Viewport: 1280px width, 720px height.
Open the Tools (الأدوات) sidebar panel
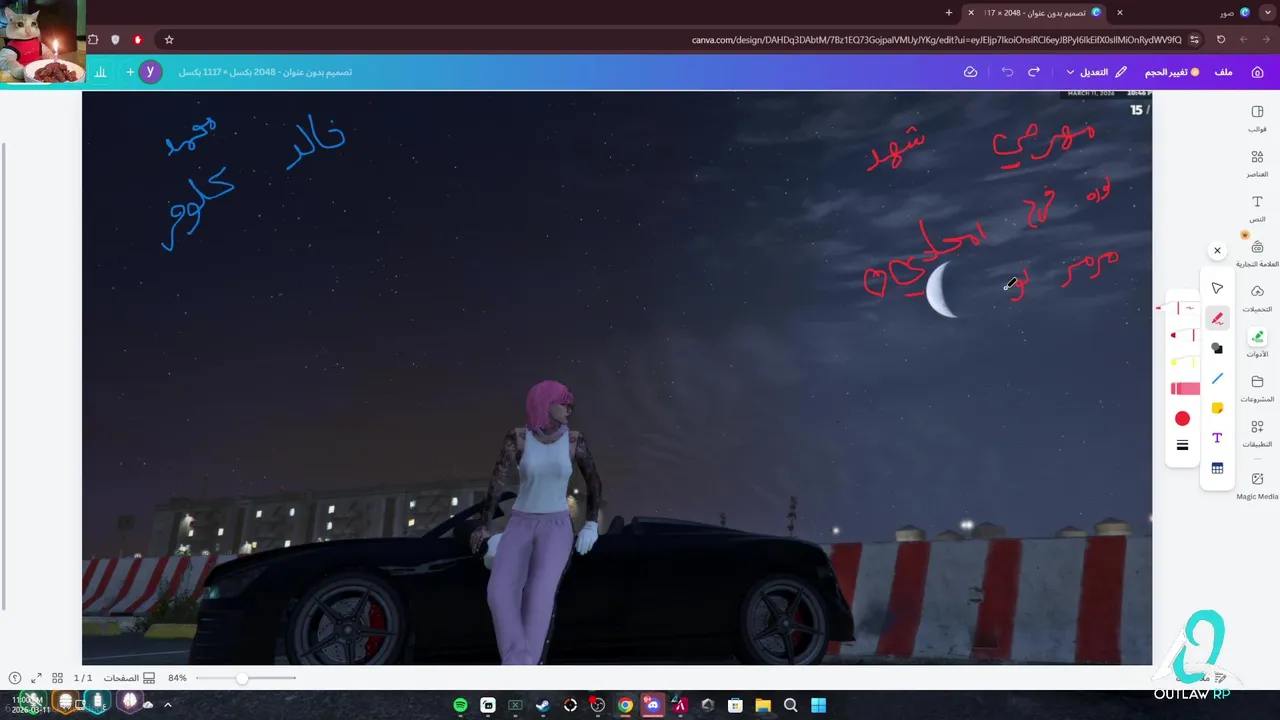pos(1257,343)
